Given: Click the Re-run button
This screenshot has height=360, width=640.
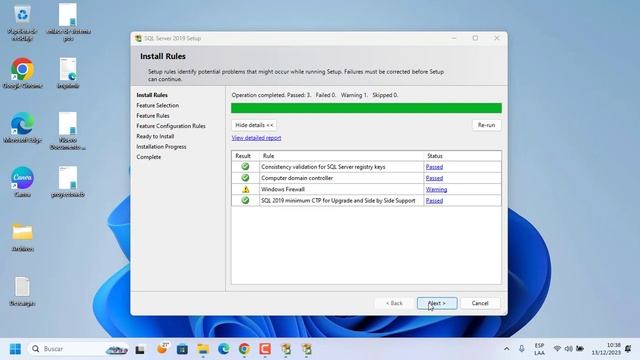Looking at the screenshot, I should click(487, 125).
